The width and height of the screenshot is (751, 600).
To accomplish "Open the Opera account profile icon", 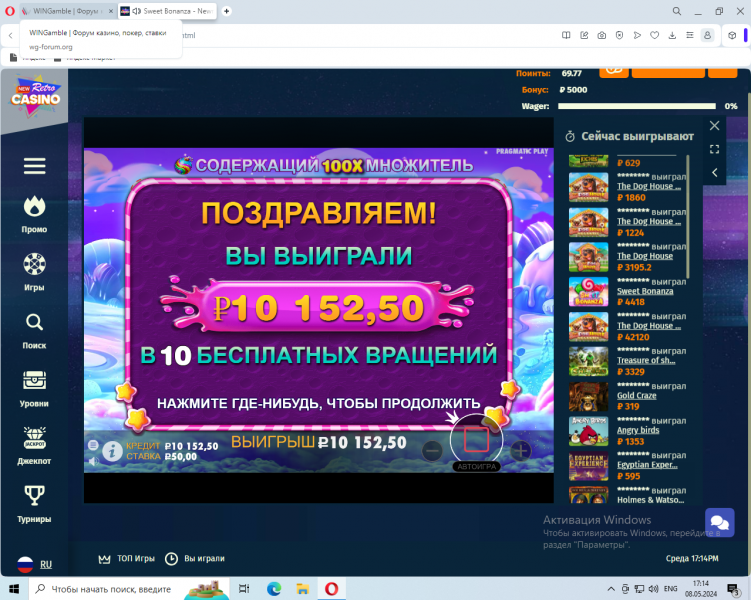I will pyautogui.click(x=707, y=35).
